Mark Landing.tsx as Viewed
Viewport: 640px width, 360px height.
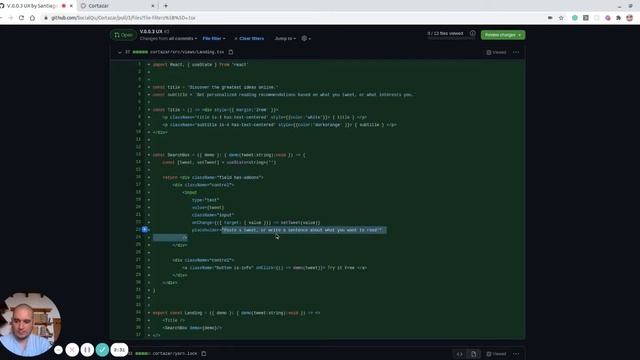496,52
